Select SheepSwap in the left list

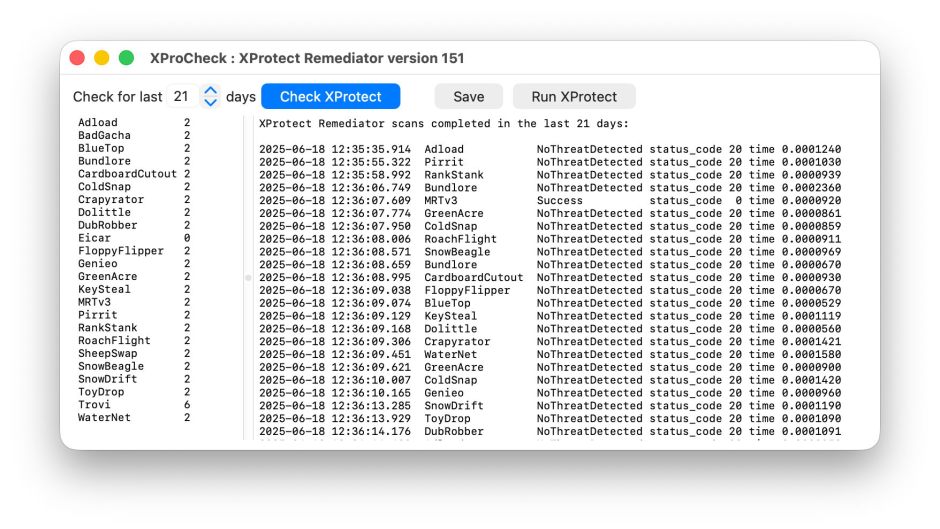click(108, 354)
